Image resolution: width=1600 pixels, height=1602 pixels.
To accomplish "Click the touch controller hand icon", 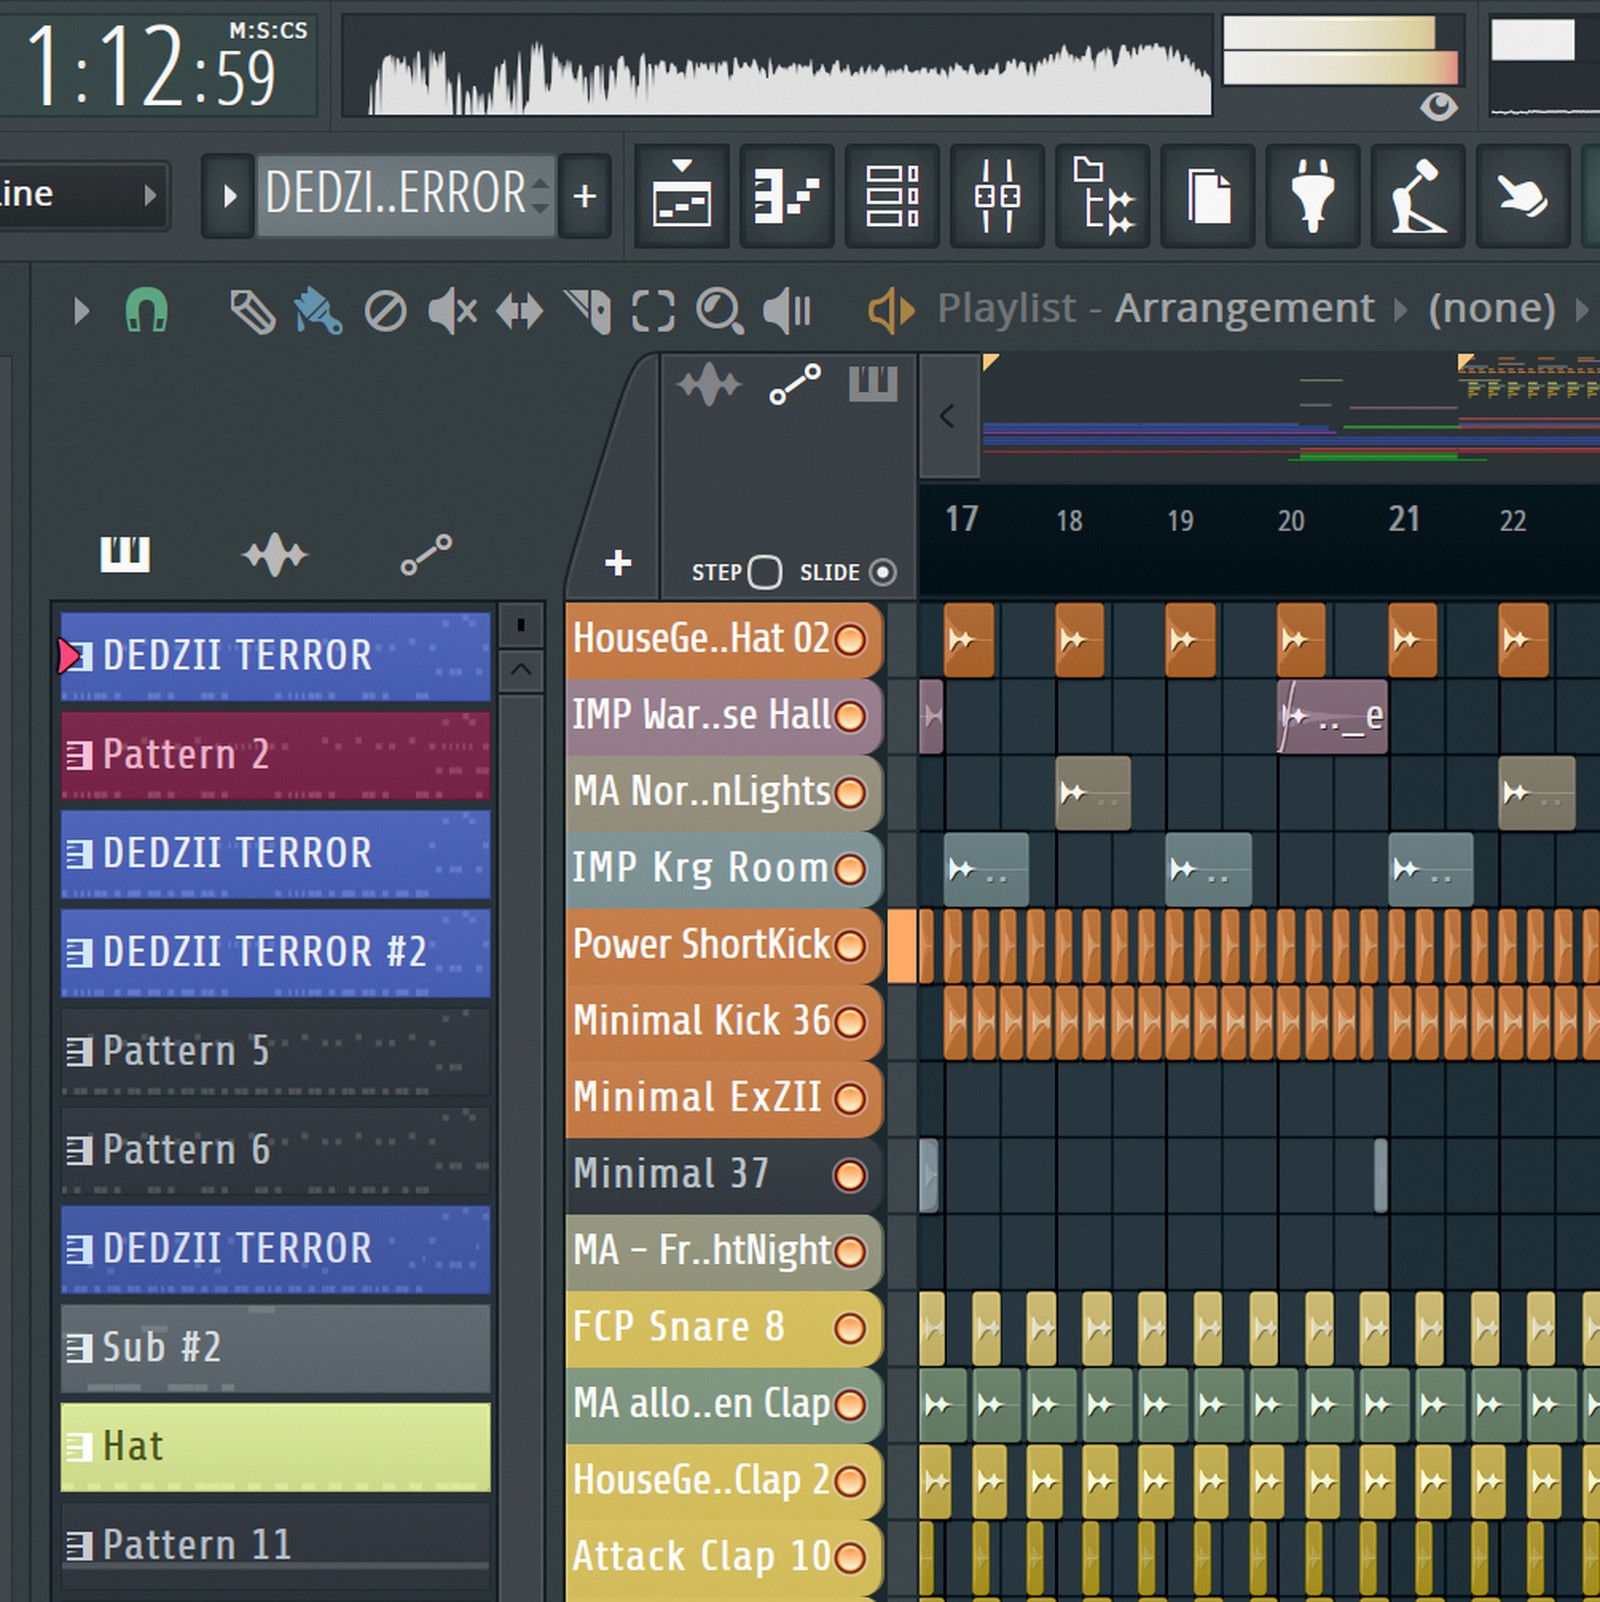I will coord(1523,195).
